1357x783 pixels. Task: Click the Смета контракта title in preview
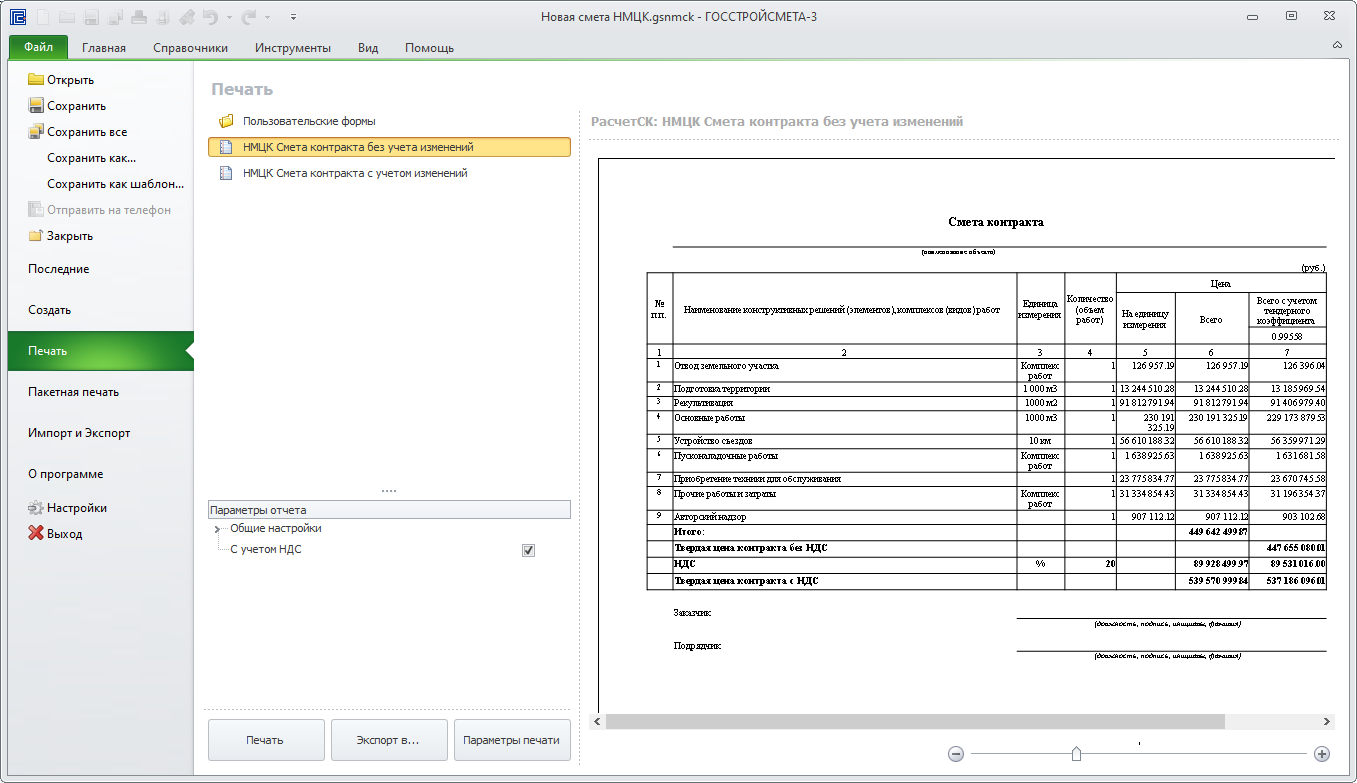(996, 222)
